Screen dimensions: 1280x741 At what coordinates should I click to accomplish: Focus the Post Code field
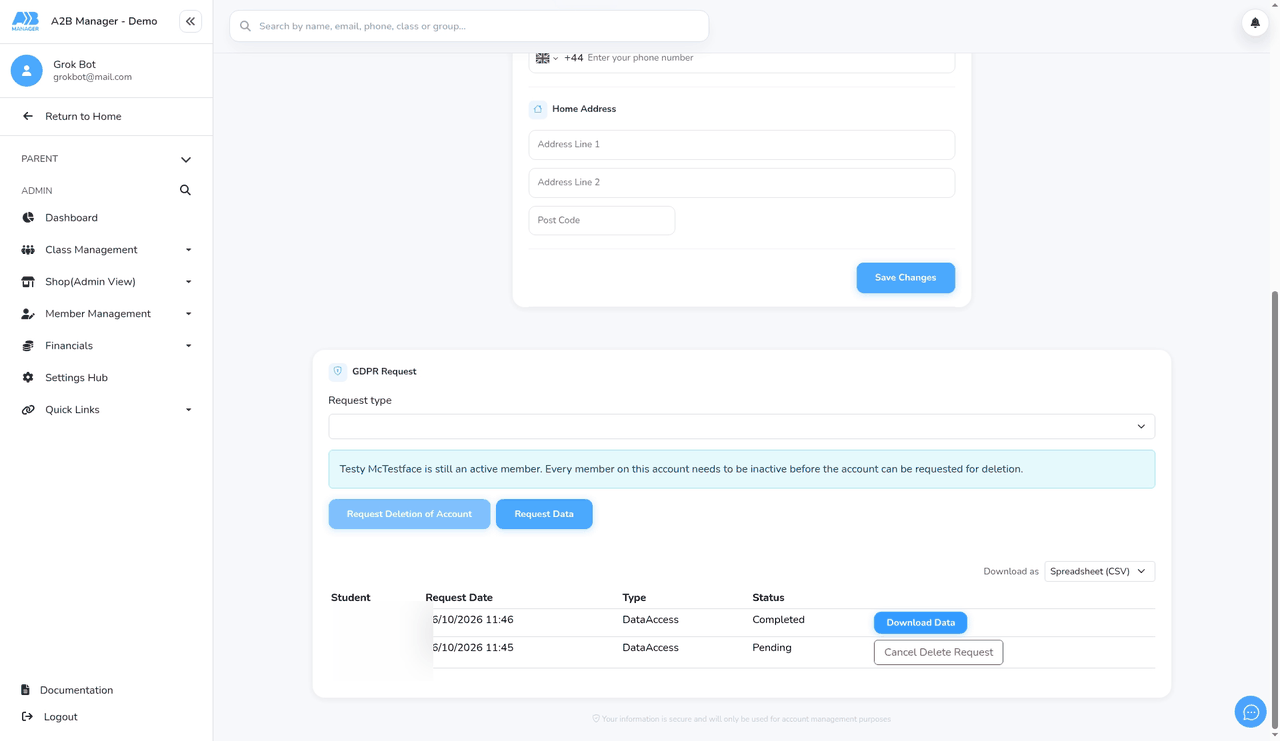(602, 221)
